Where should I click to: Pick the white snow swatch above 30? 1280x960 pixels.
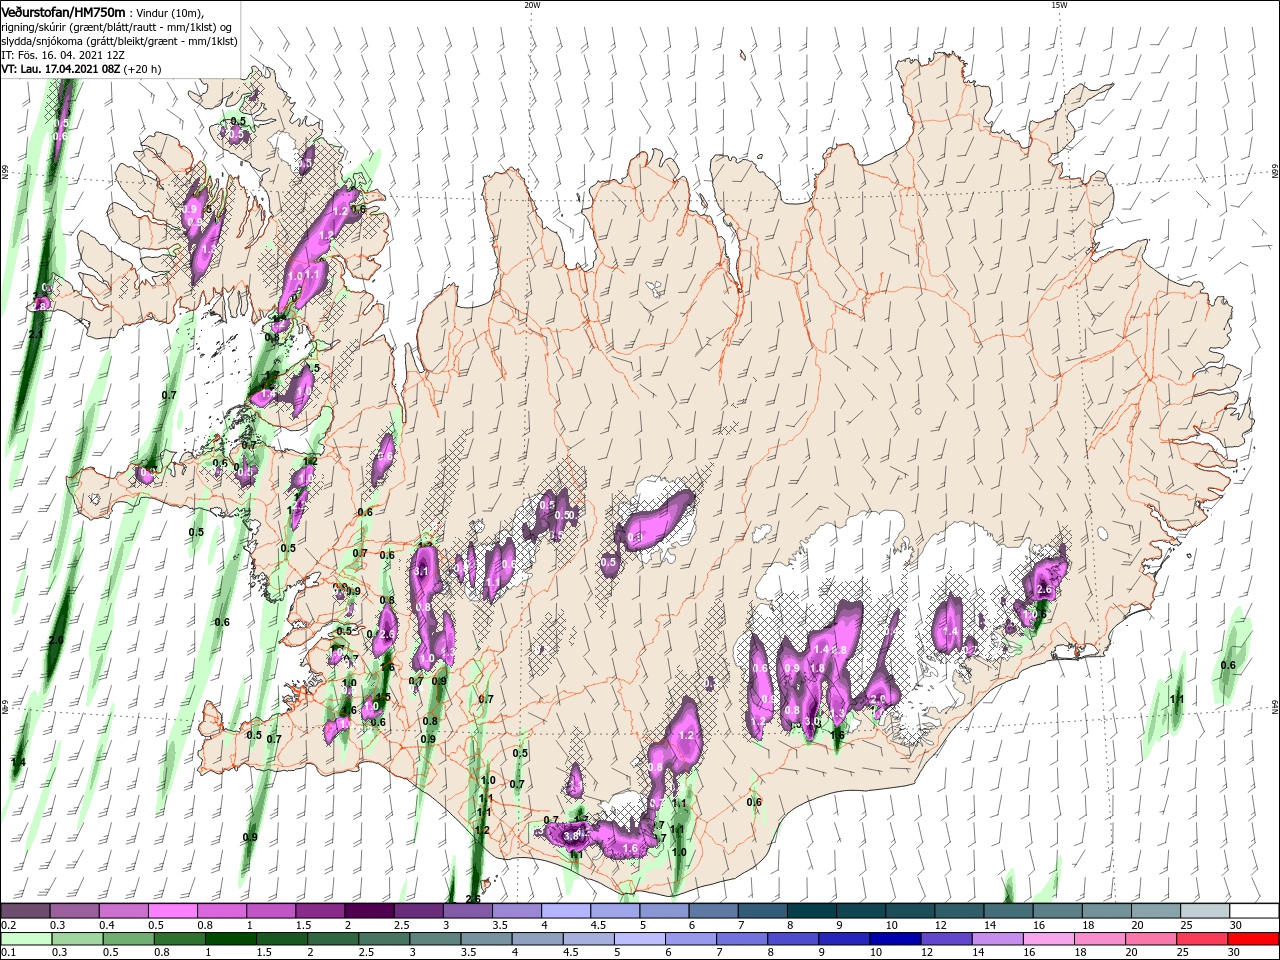tap(1254, 911)
